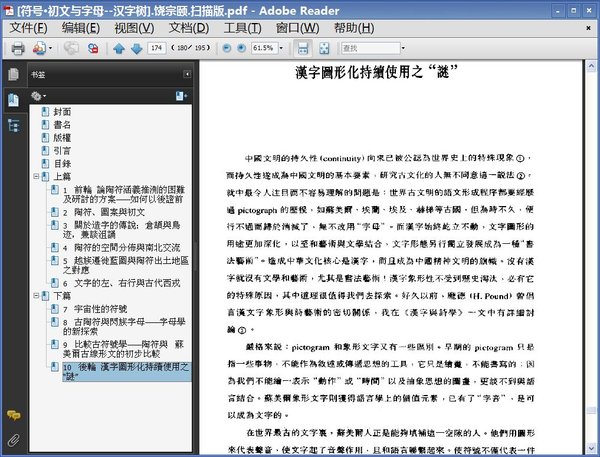This screenshot has width=600, height=457.
Task: Select the 引言 bookmark
Action: 62,151
